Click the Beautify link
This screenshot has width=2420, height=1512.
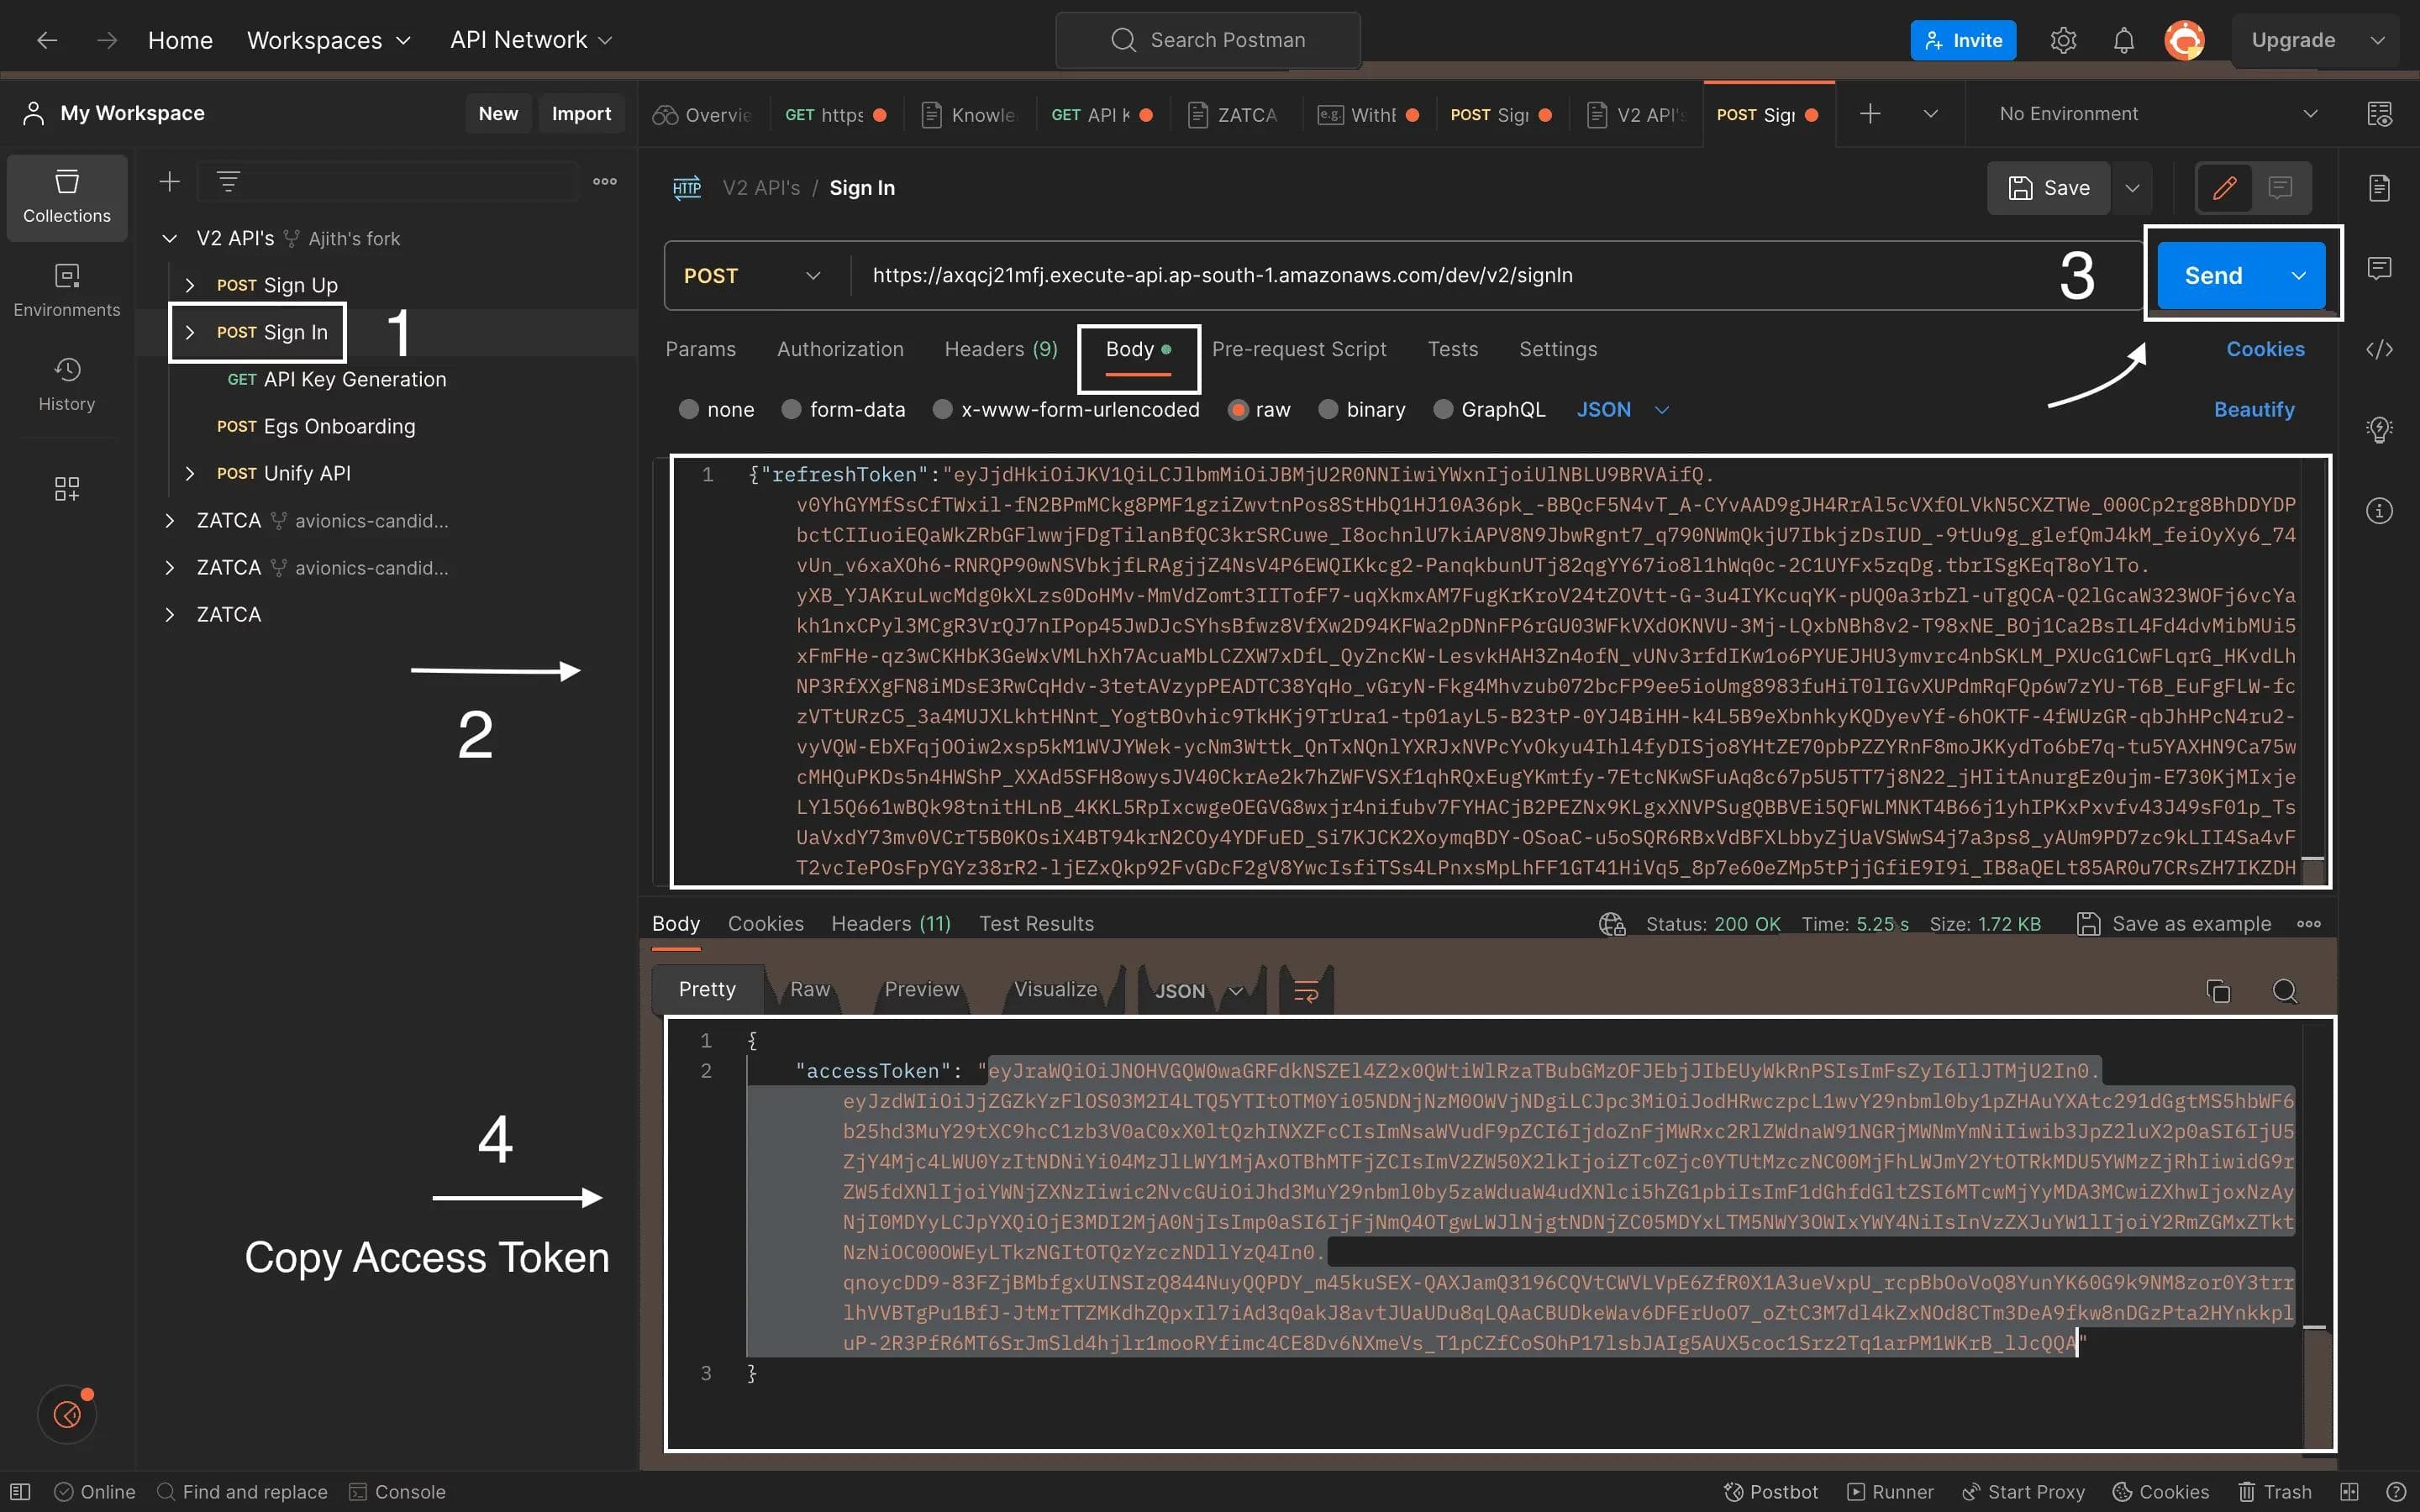pyautogui.click(x=2254, y=410)
